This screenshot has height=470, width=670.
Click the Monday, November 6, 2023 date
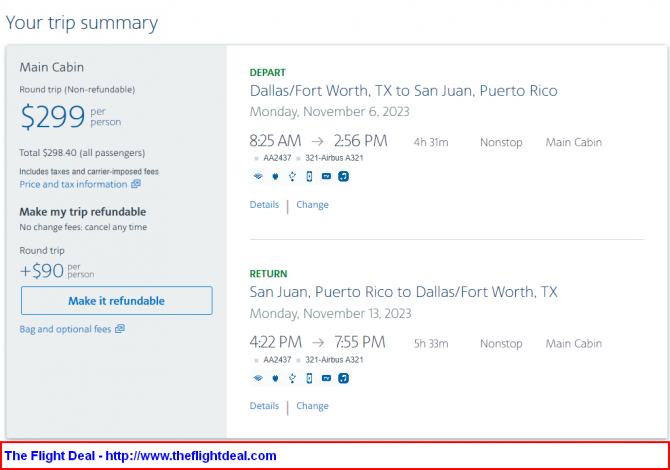point(329,112)
